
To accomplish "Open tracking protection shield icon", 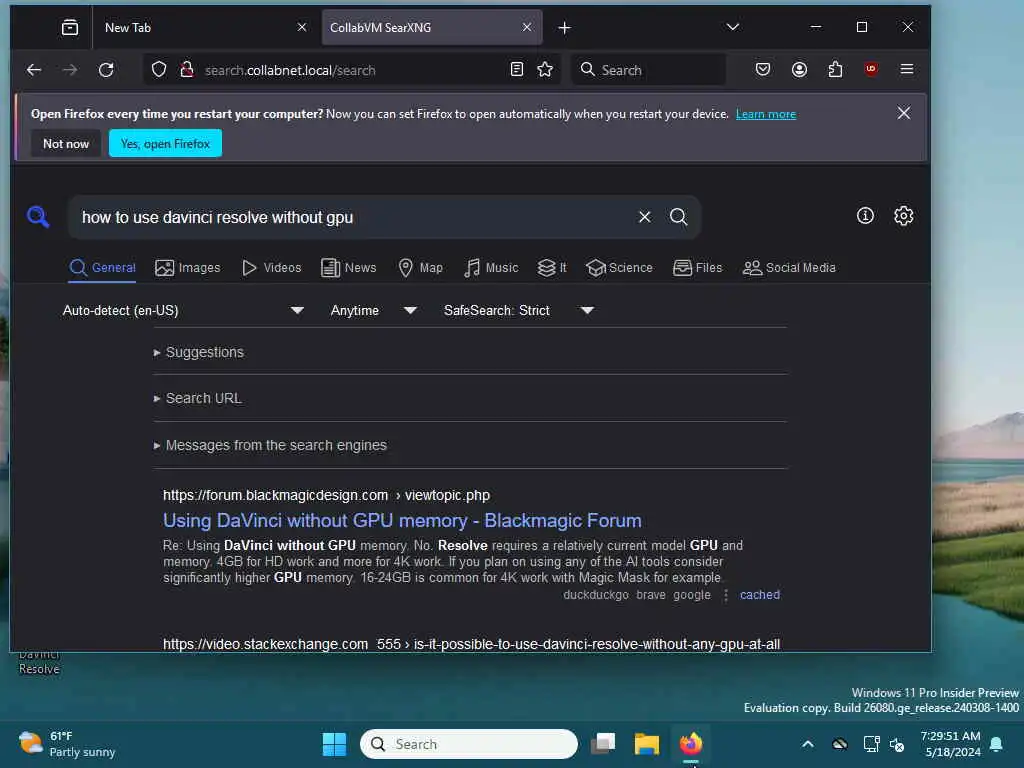I will (159, 70).
